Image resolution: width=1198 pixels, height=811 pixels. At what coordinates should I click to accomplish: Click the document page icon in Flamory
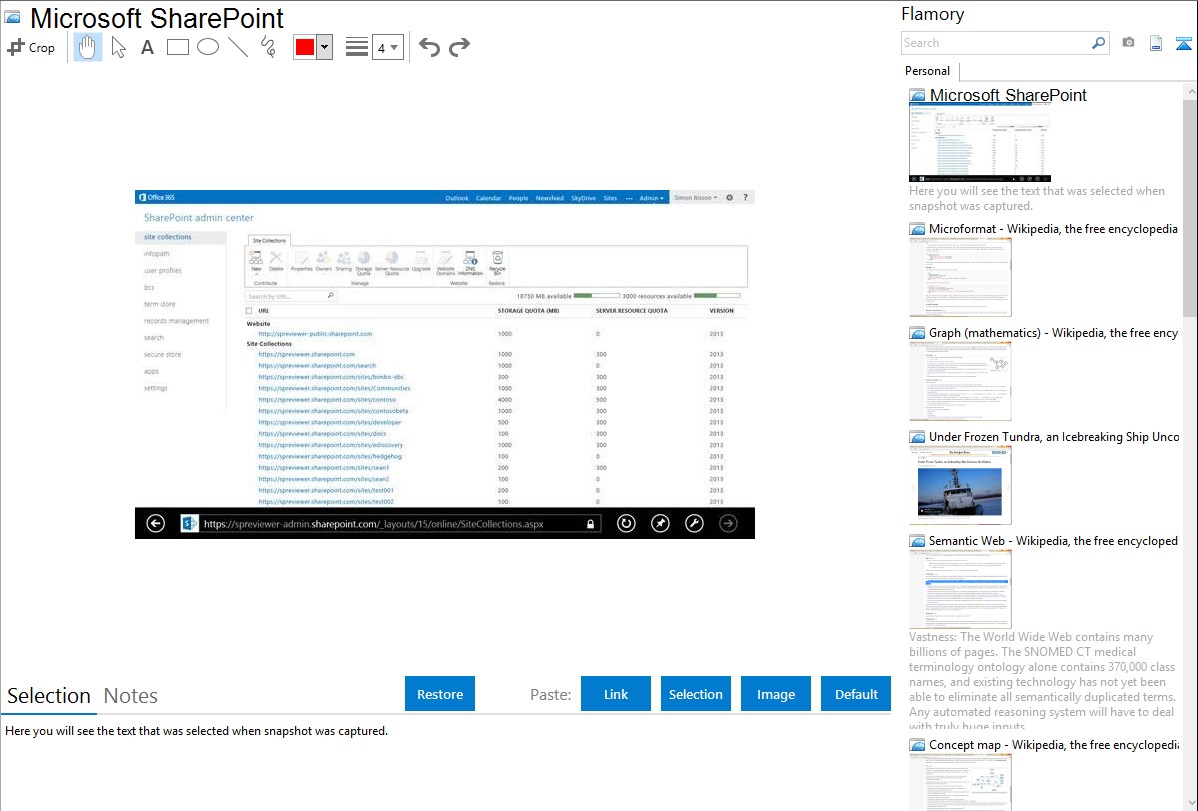pyautogui.click(x=1156, y=43)
